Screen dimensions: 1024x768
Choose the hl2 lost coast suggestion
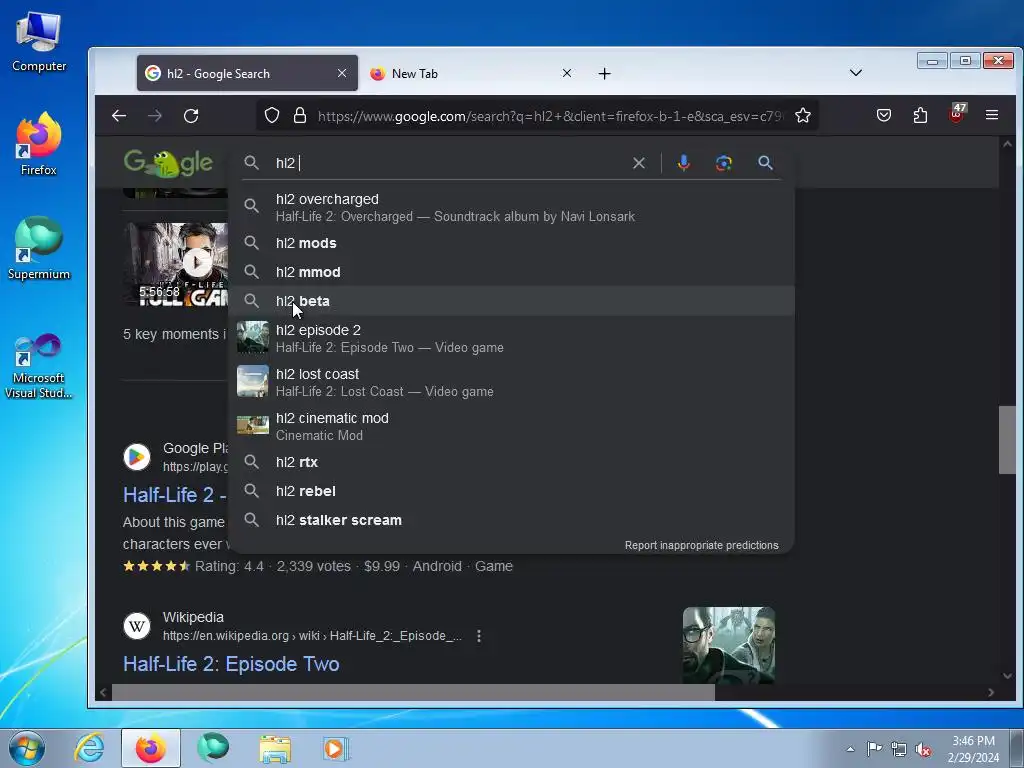tap(512, 382)
